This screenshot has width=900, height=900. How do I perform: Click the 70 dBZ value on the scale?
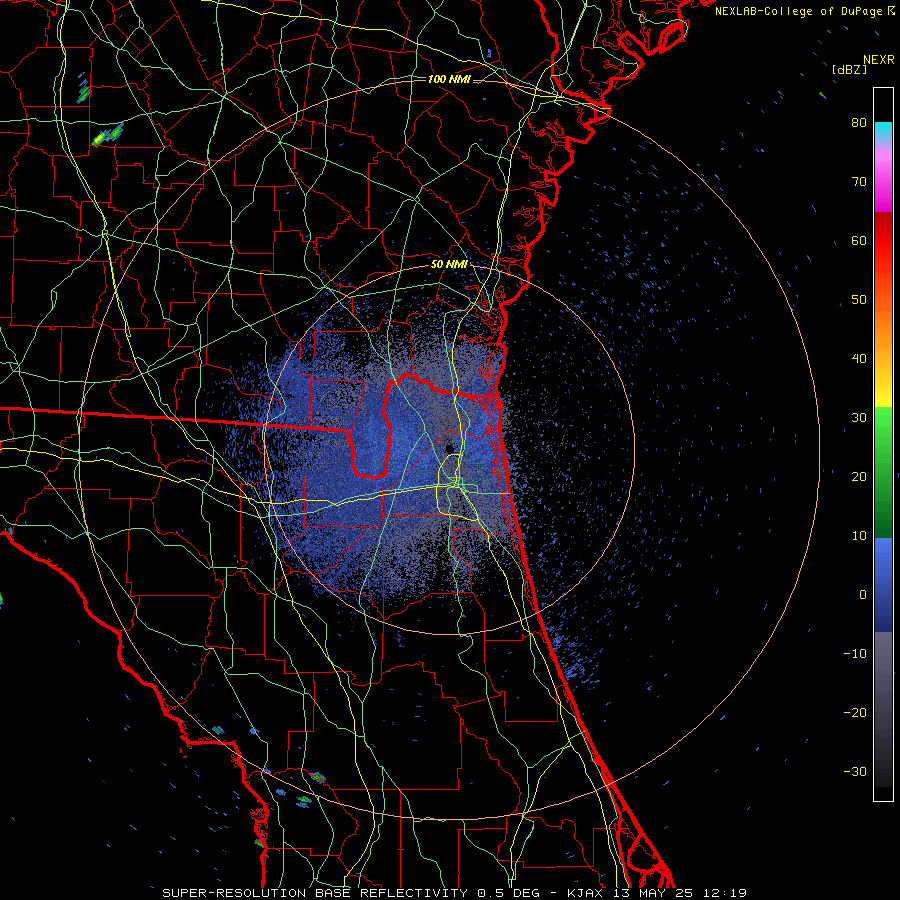[x=859, y=182]
